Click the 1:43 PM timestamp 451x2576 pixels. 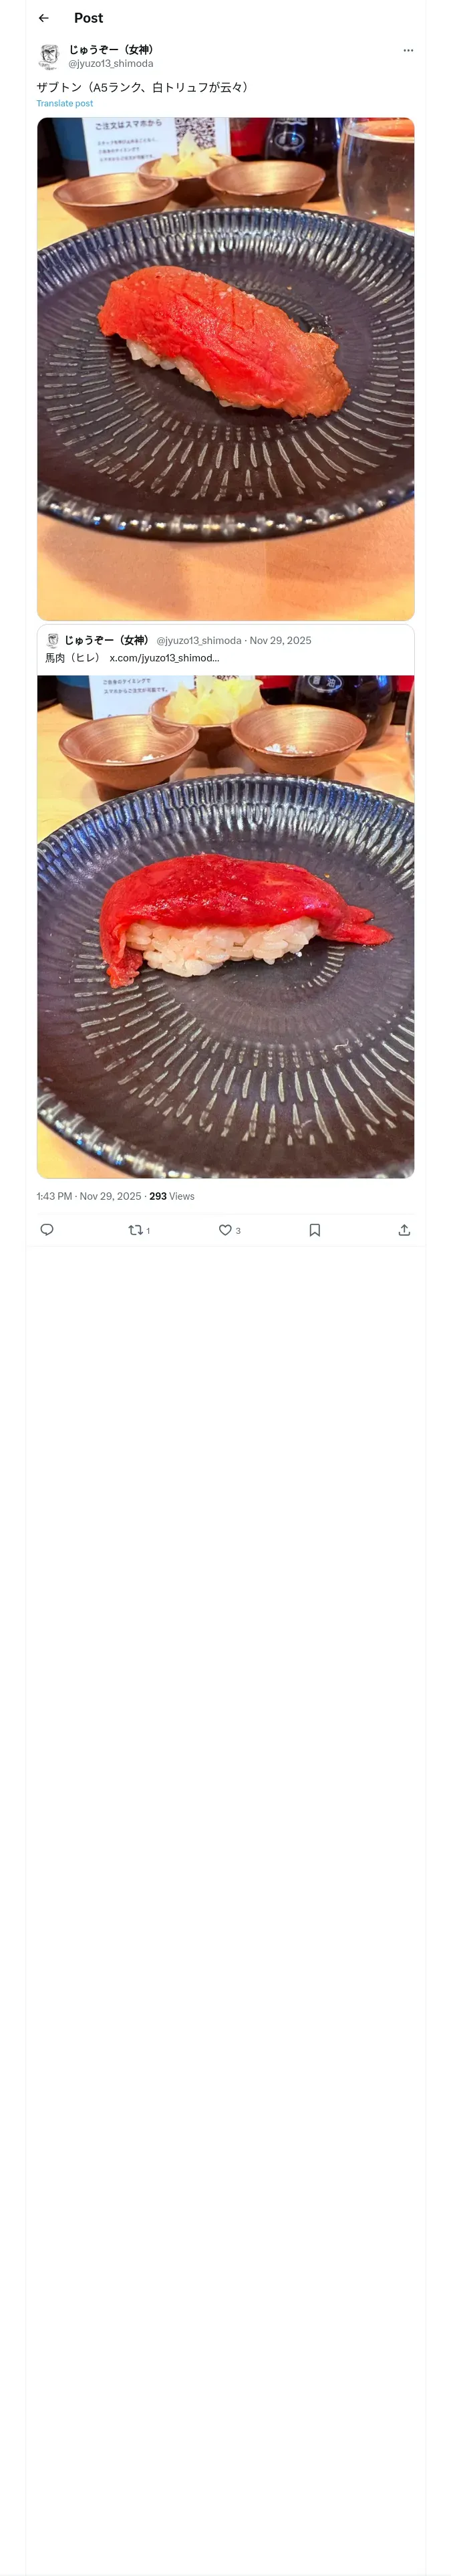pos(54,1196)
